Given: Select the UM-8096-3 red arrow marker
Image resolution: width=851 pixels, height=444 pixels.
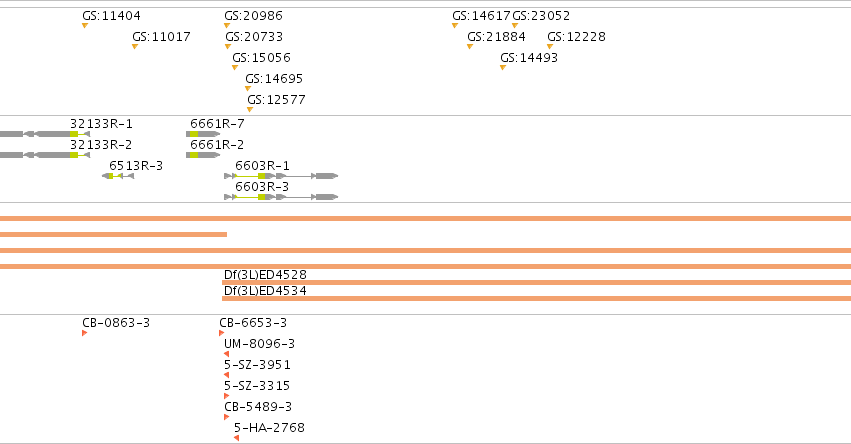Looking at the screenshot, I should click(226, 354).
